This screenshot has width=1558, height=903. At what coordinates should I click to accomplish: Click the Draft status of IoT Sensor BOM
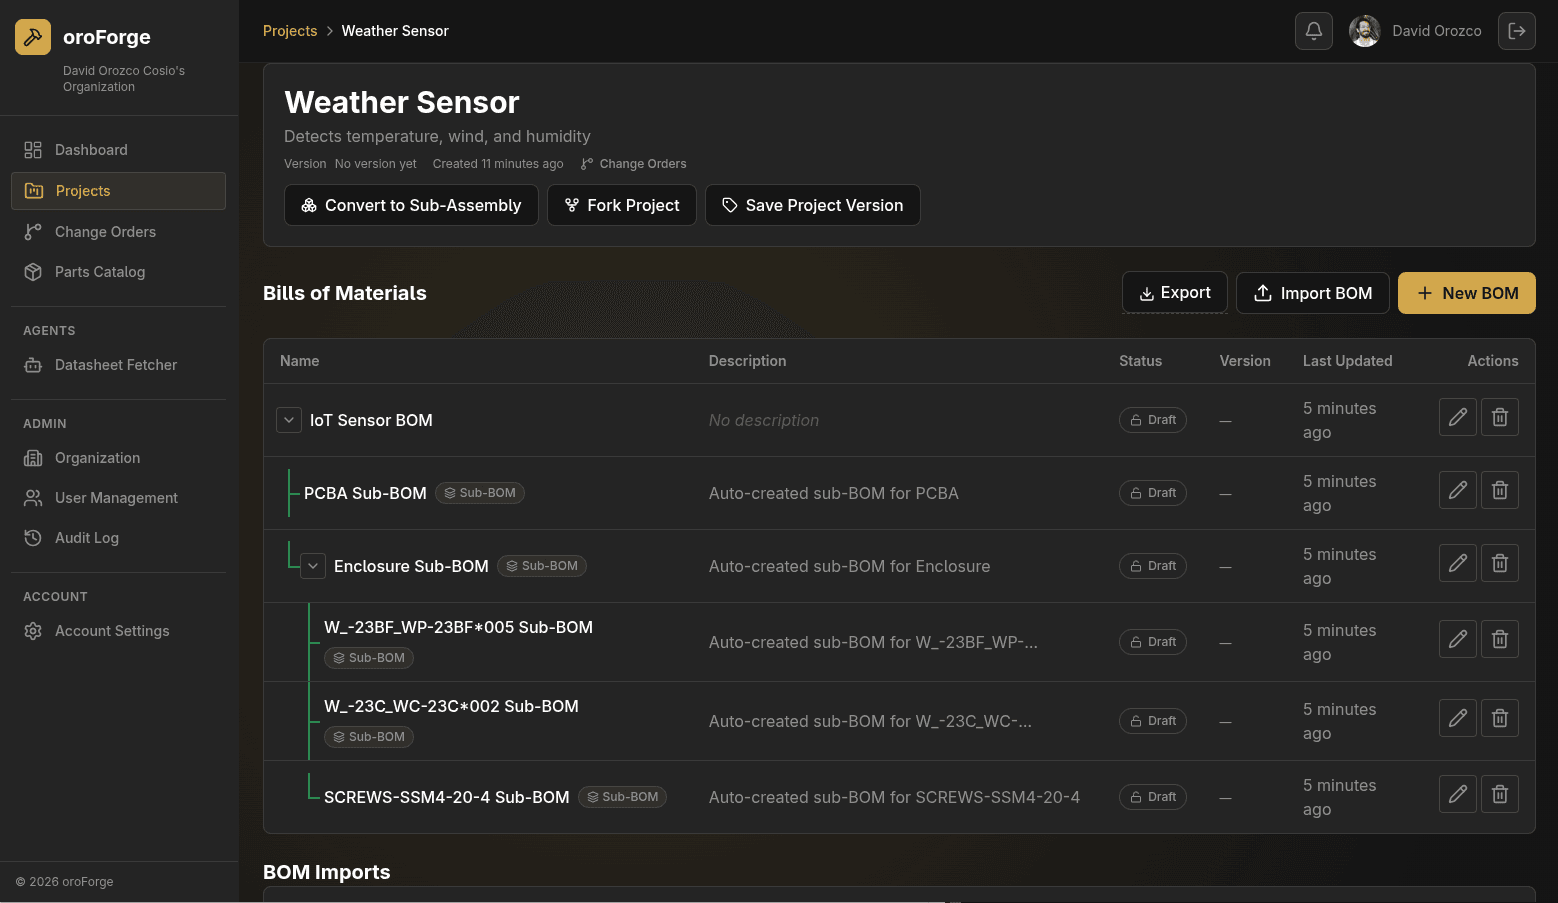1153,420
